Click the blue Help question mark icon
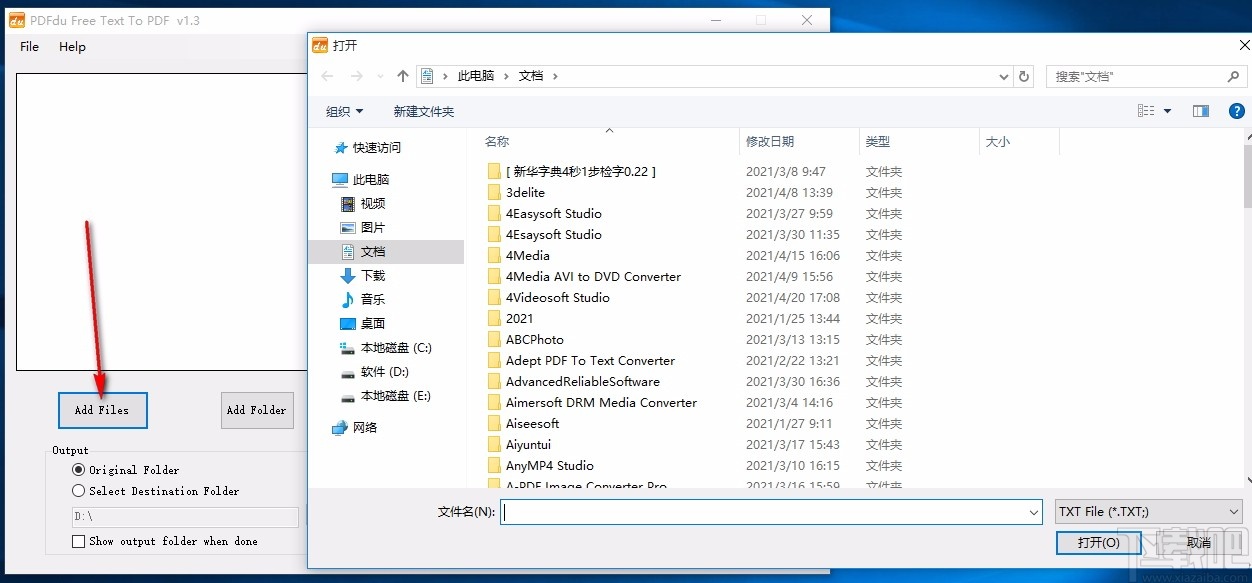 click(1237, 110)
